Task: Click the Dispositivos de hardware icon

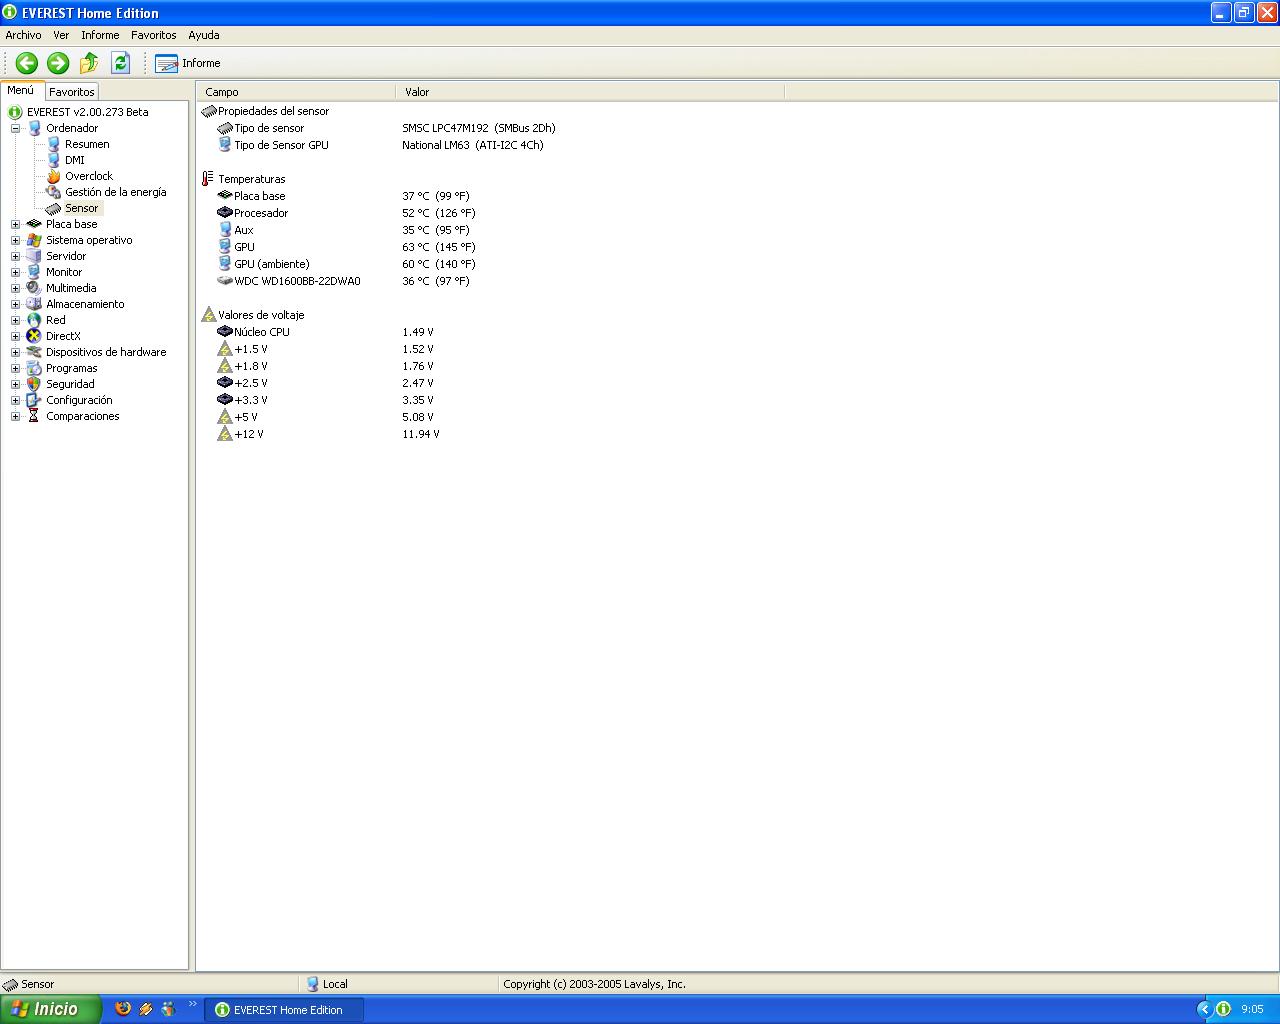Action: pos(34,352)
